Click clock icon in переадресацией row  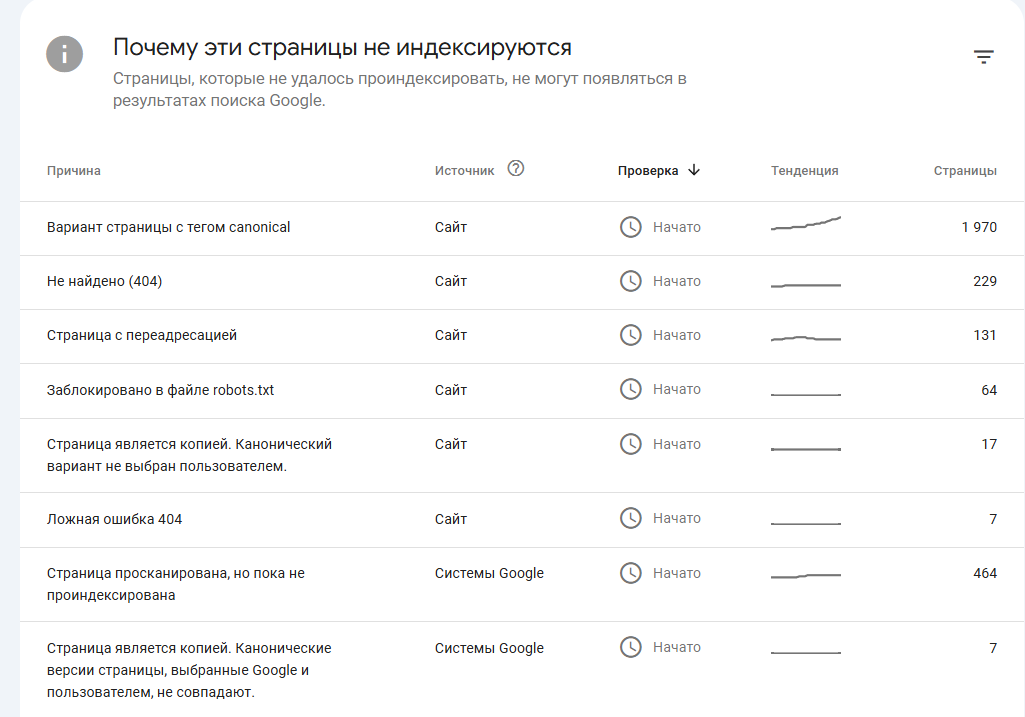630,335
